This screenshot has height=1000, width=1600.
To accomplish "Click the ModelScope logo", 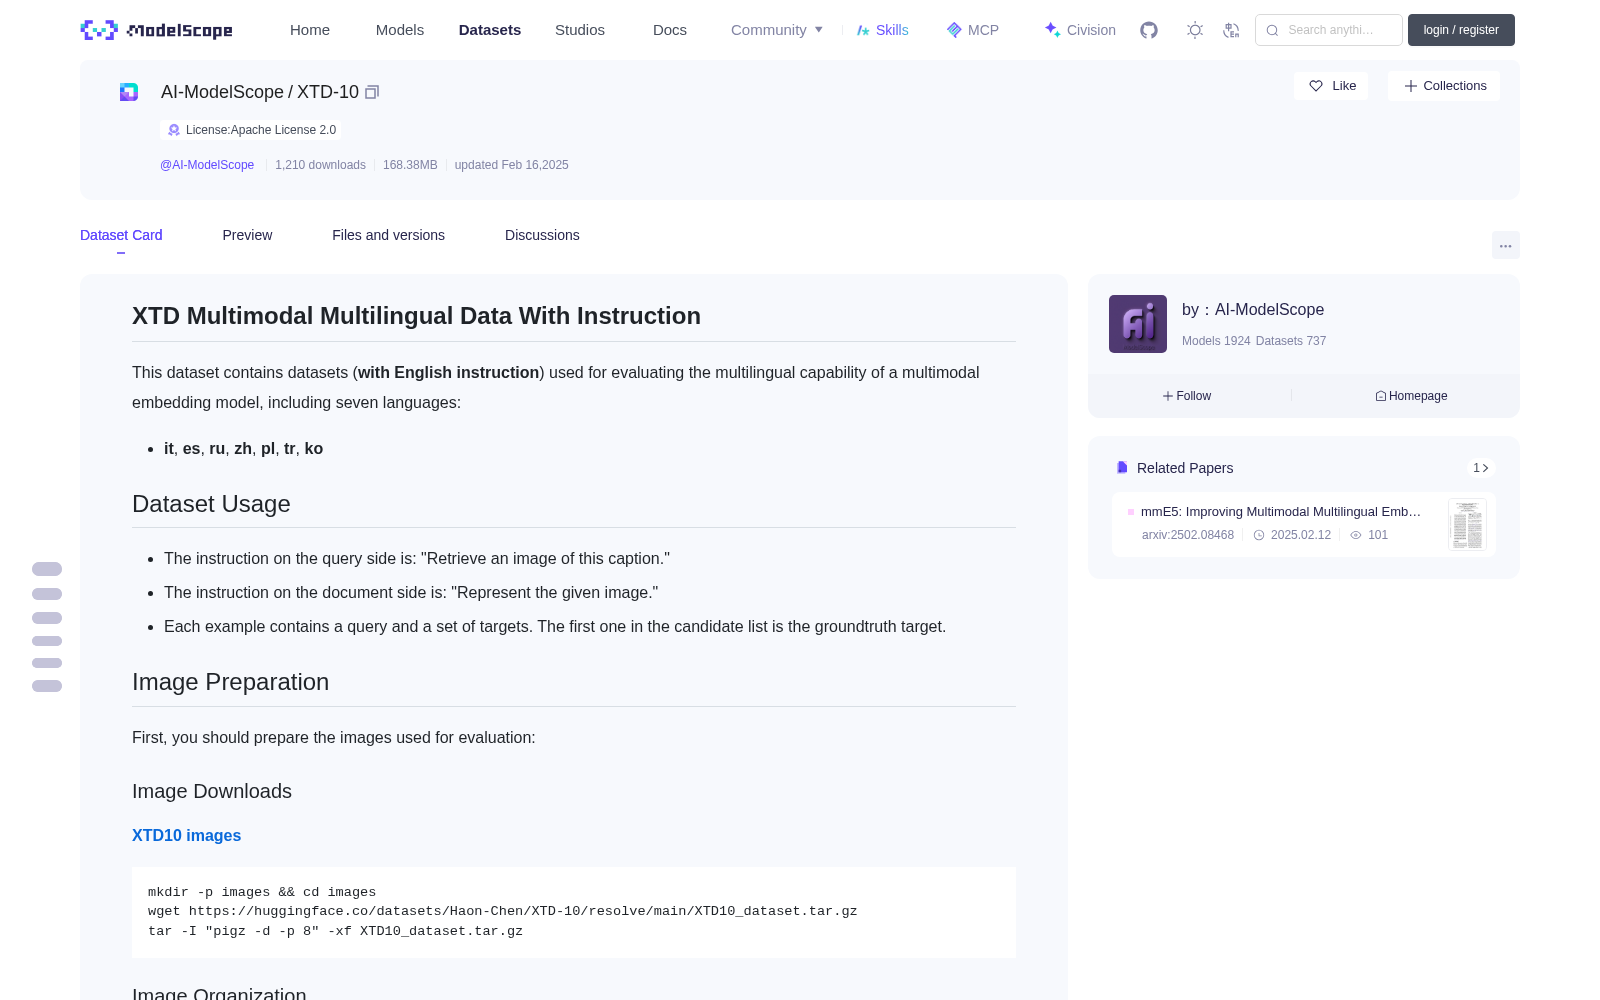I will (156, 30).
